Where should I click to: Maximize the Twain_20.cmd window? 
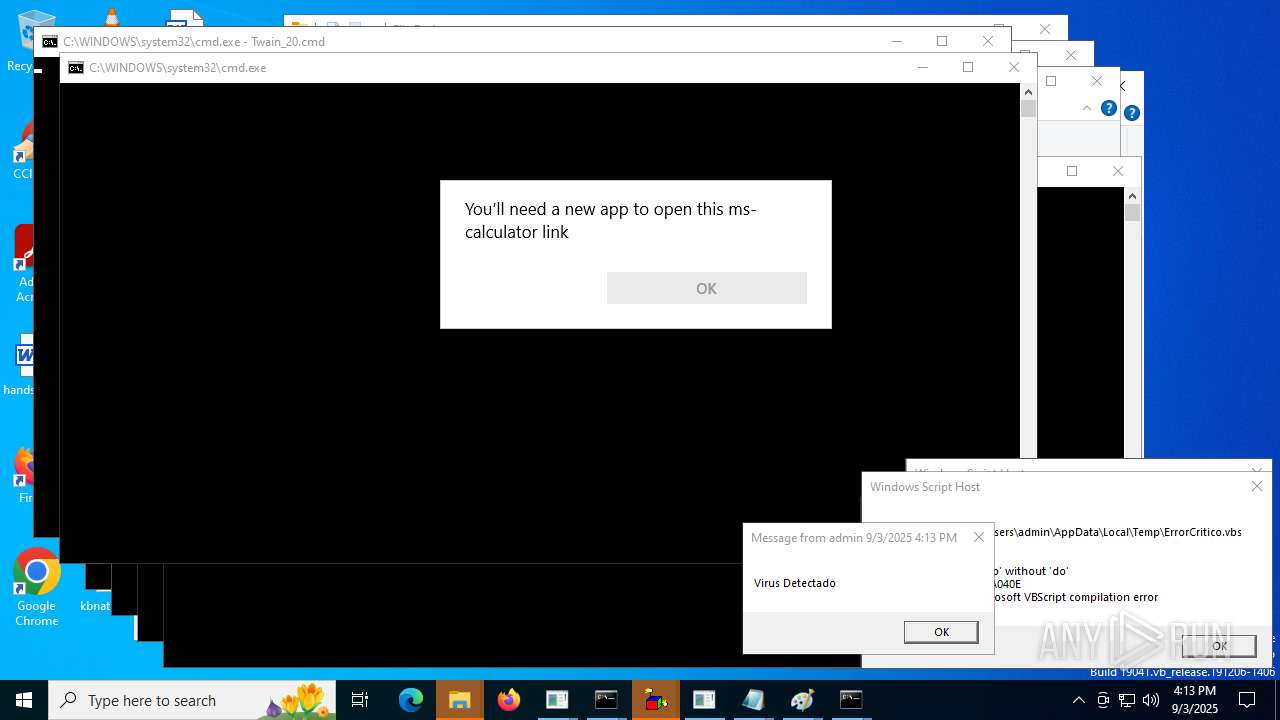click(941, 41)
